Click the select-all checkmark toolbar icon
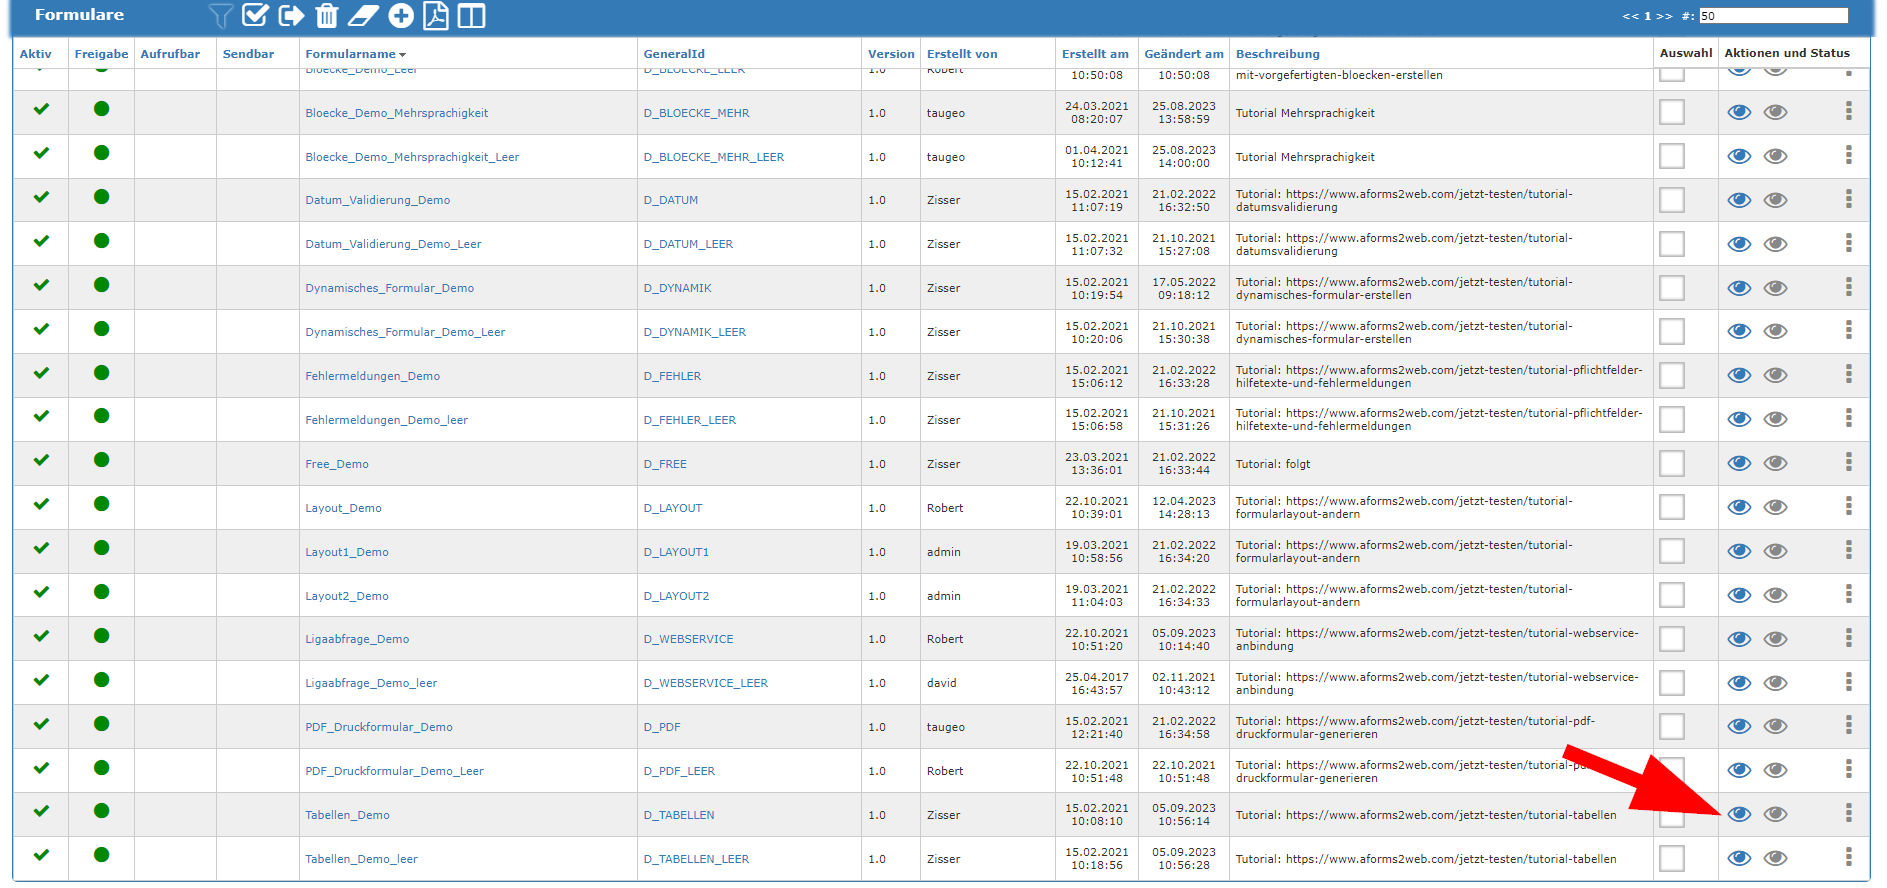The width and height of the screenshot is (1887, 888). (255, 15)
